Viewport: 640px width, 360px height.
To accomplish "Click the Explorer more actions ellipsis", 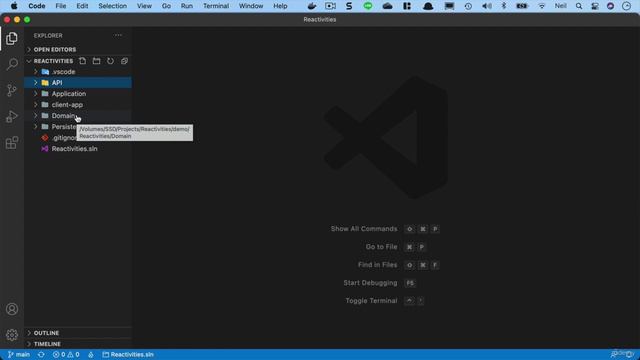I will coord(118,36).
